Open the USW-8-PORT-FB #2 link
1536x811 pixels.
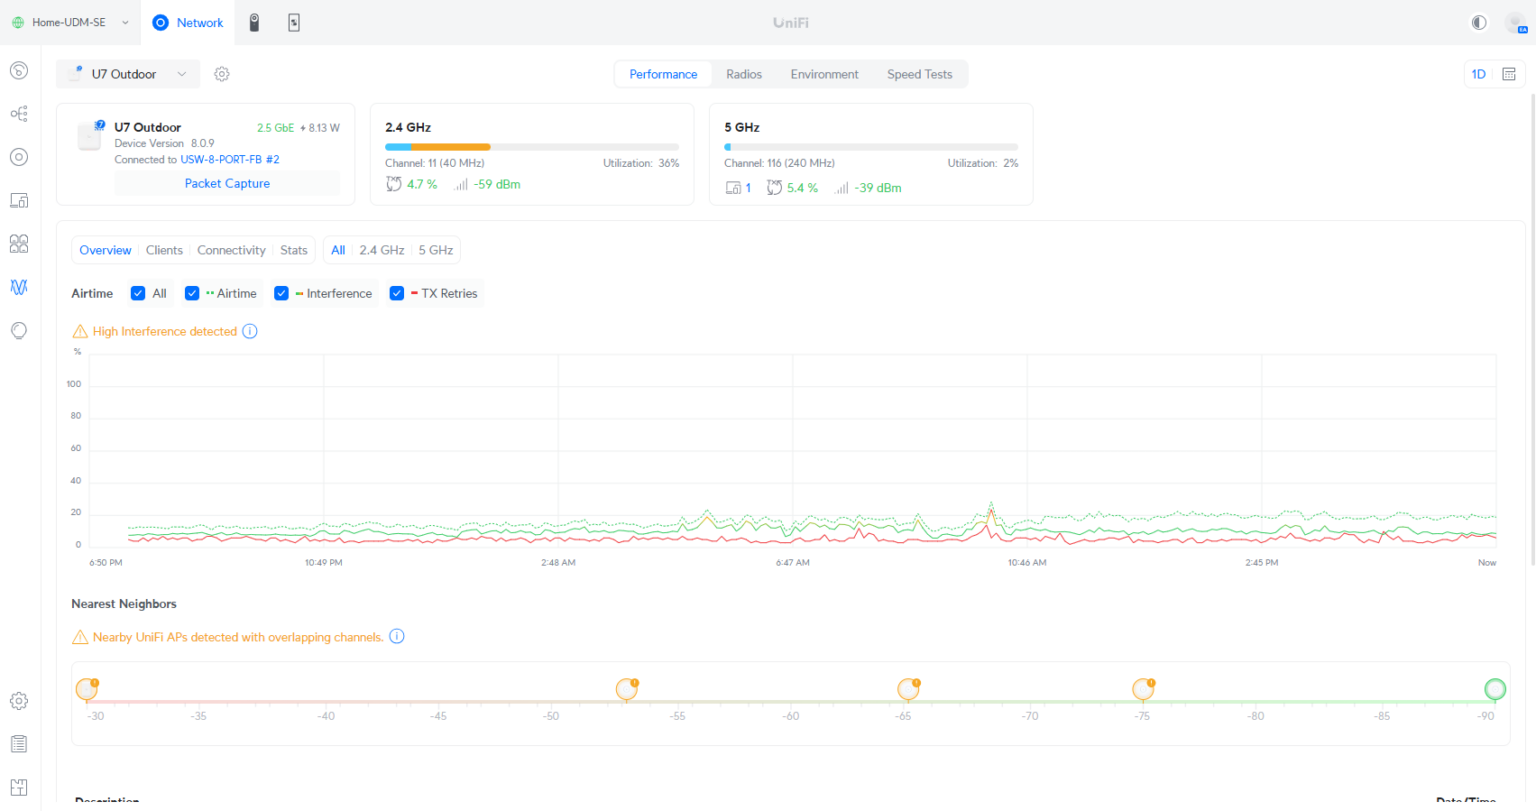pyautogui.click(x=230, y=159)
